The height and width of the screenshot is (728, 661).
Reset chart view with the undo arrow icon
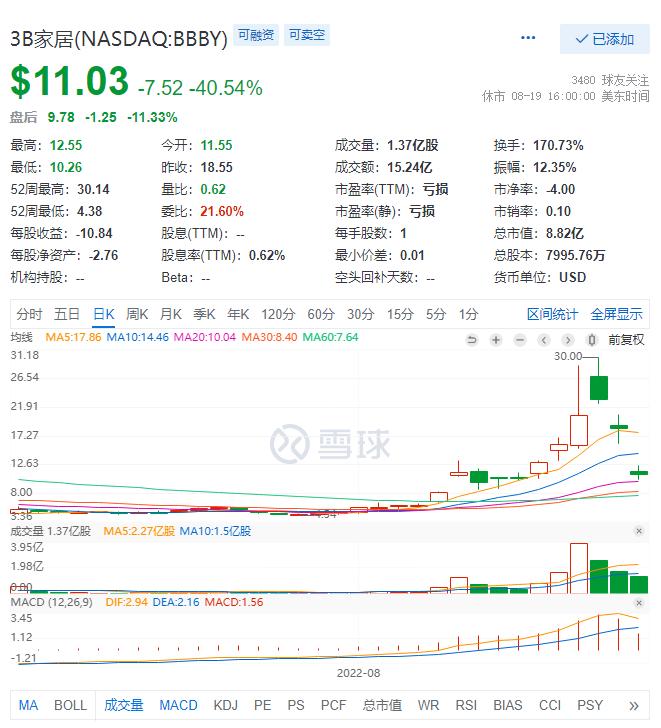[x=472, y=340]
